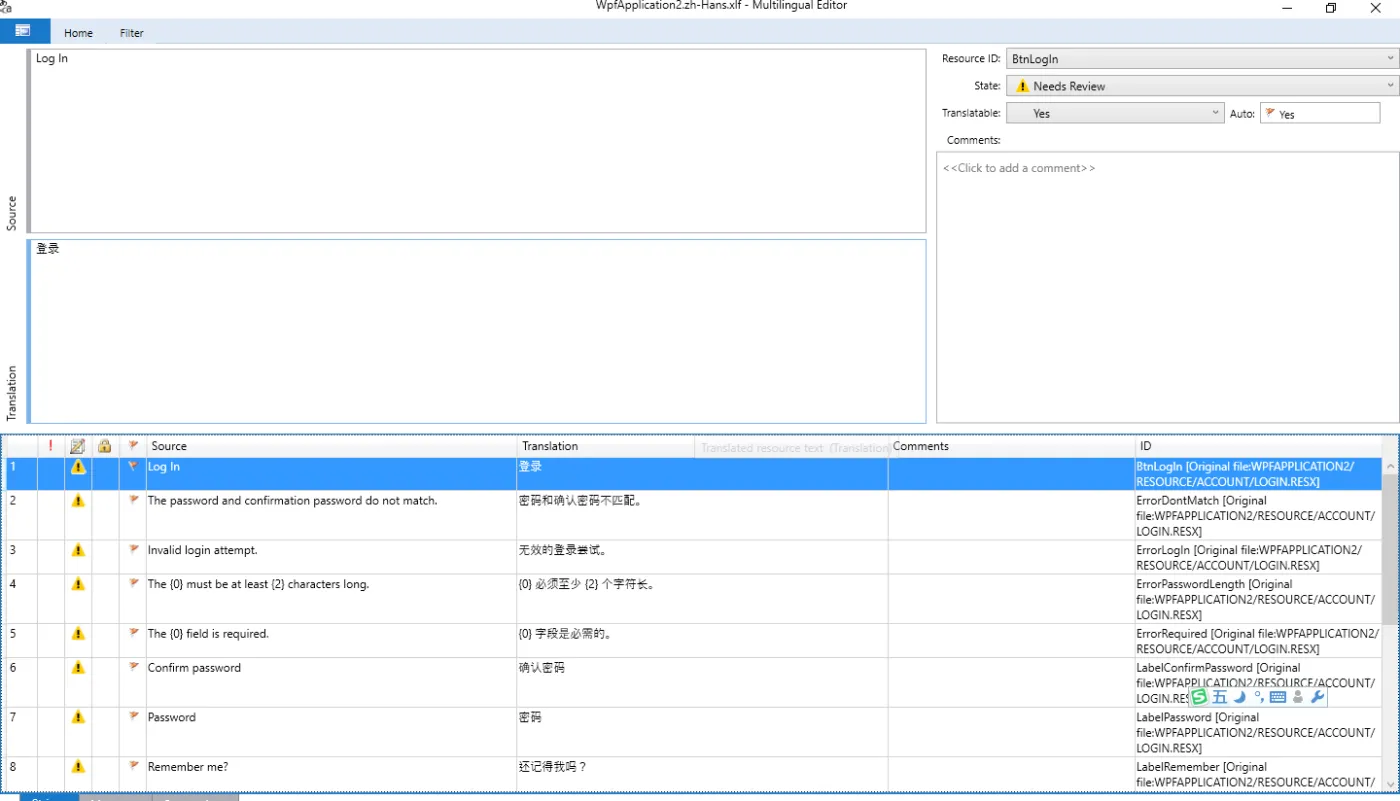
Task: Click the wrench icon on IME toolbar
Action: coord(1317,697)
